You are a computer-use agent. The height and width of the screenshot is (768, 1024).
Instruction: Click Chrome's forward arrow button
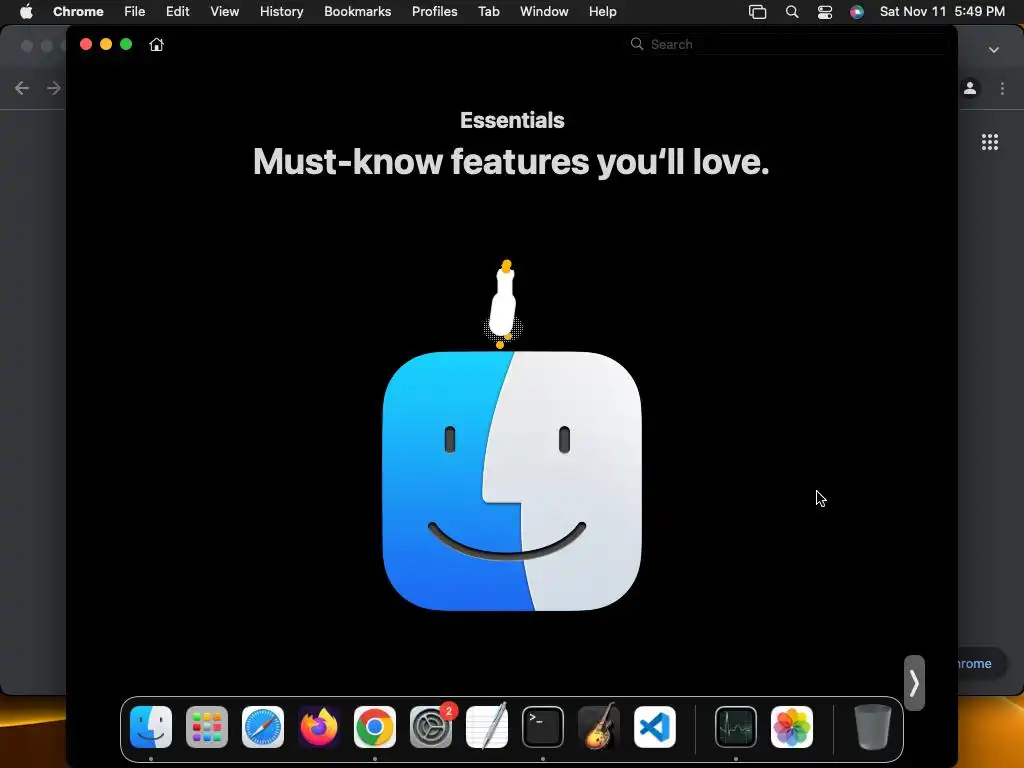click(x=54, y=88)
